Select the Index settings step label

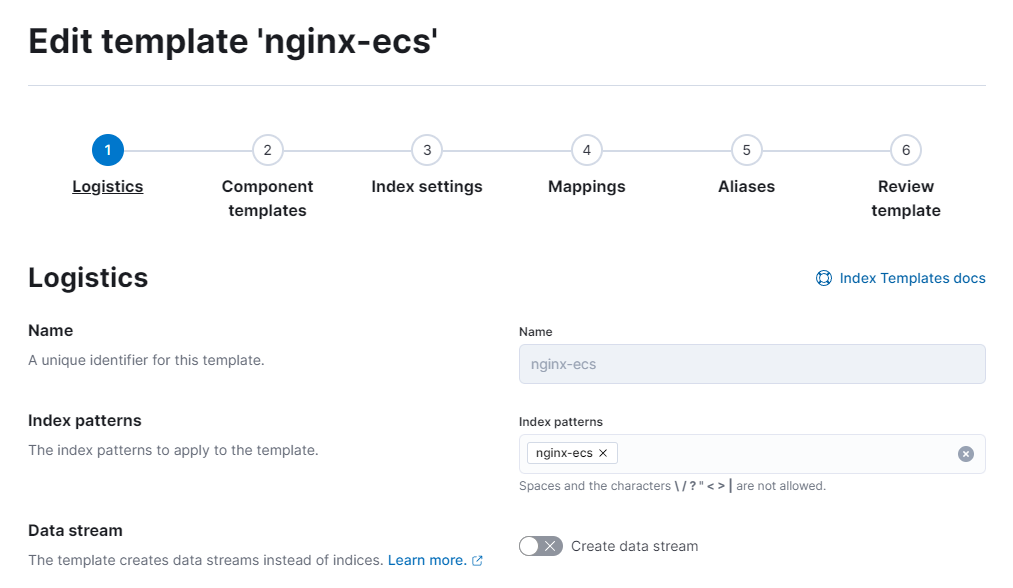click(x=427, y=186)
